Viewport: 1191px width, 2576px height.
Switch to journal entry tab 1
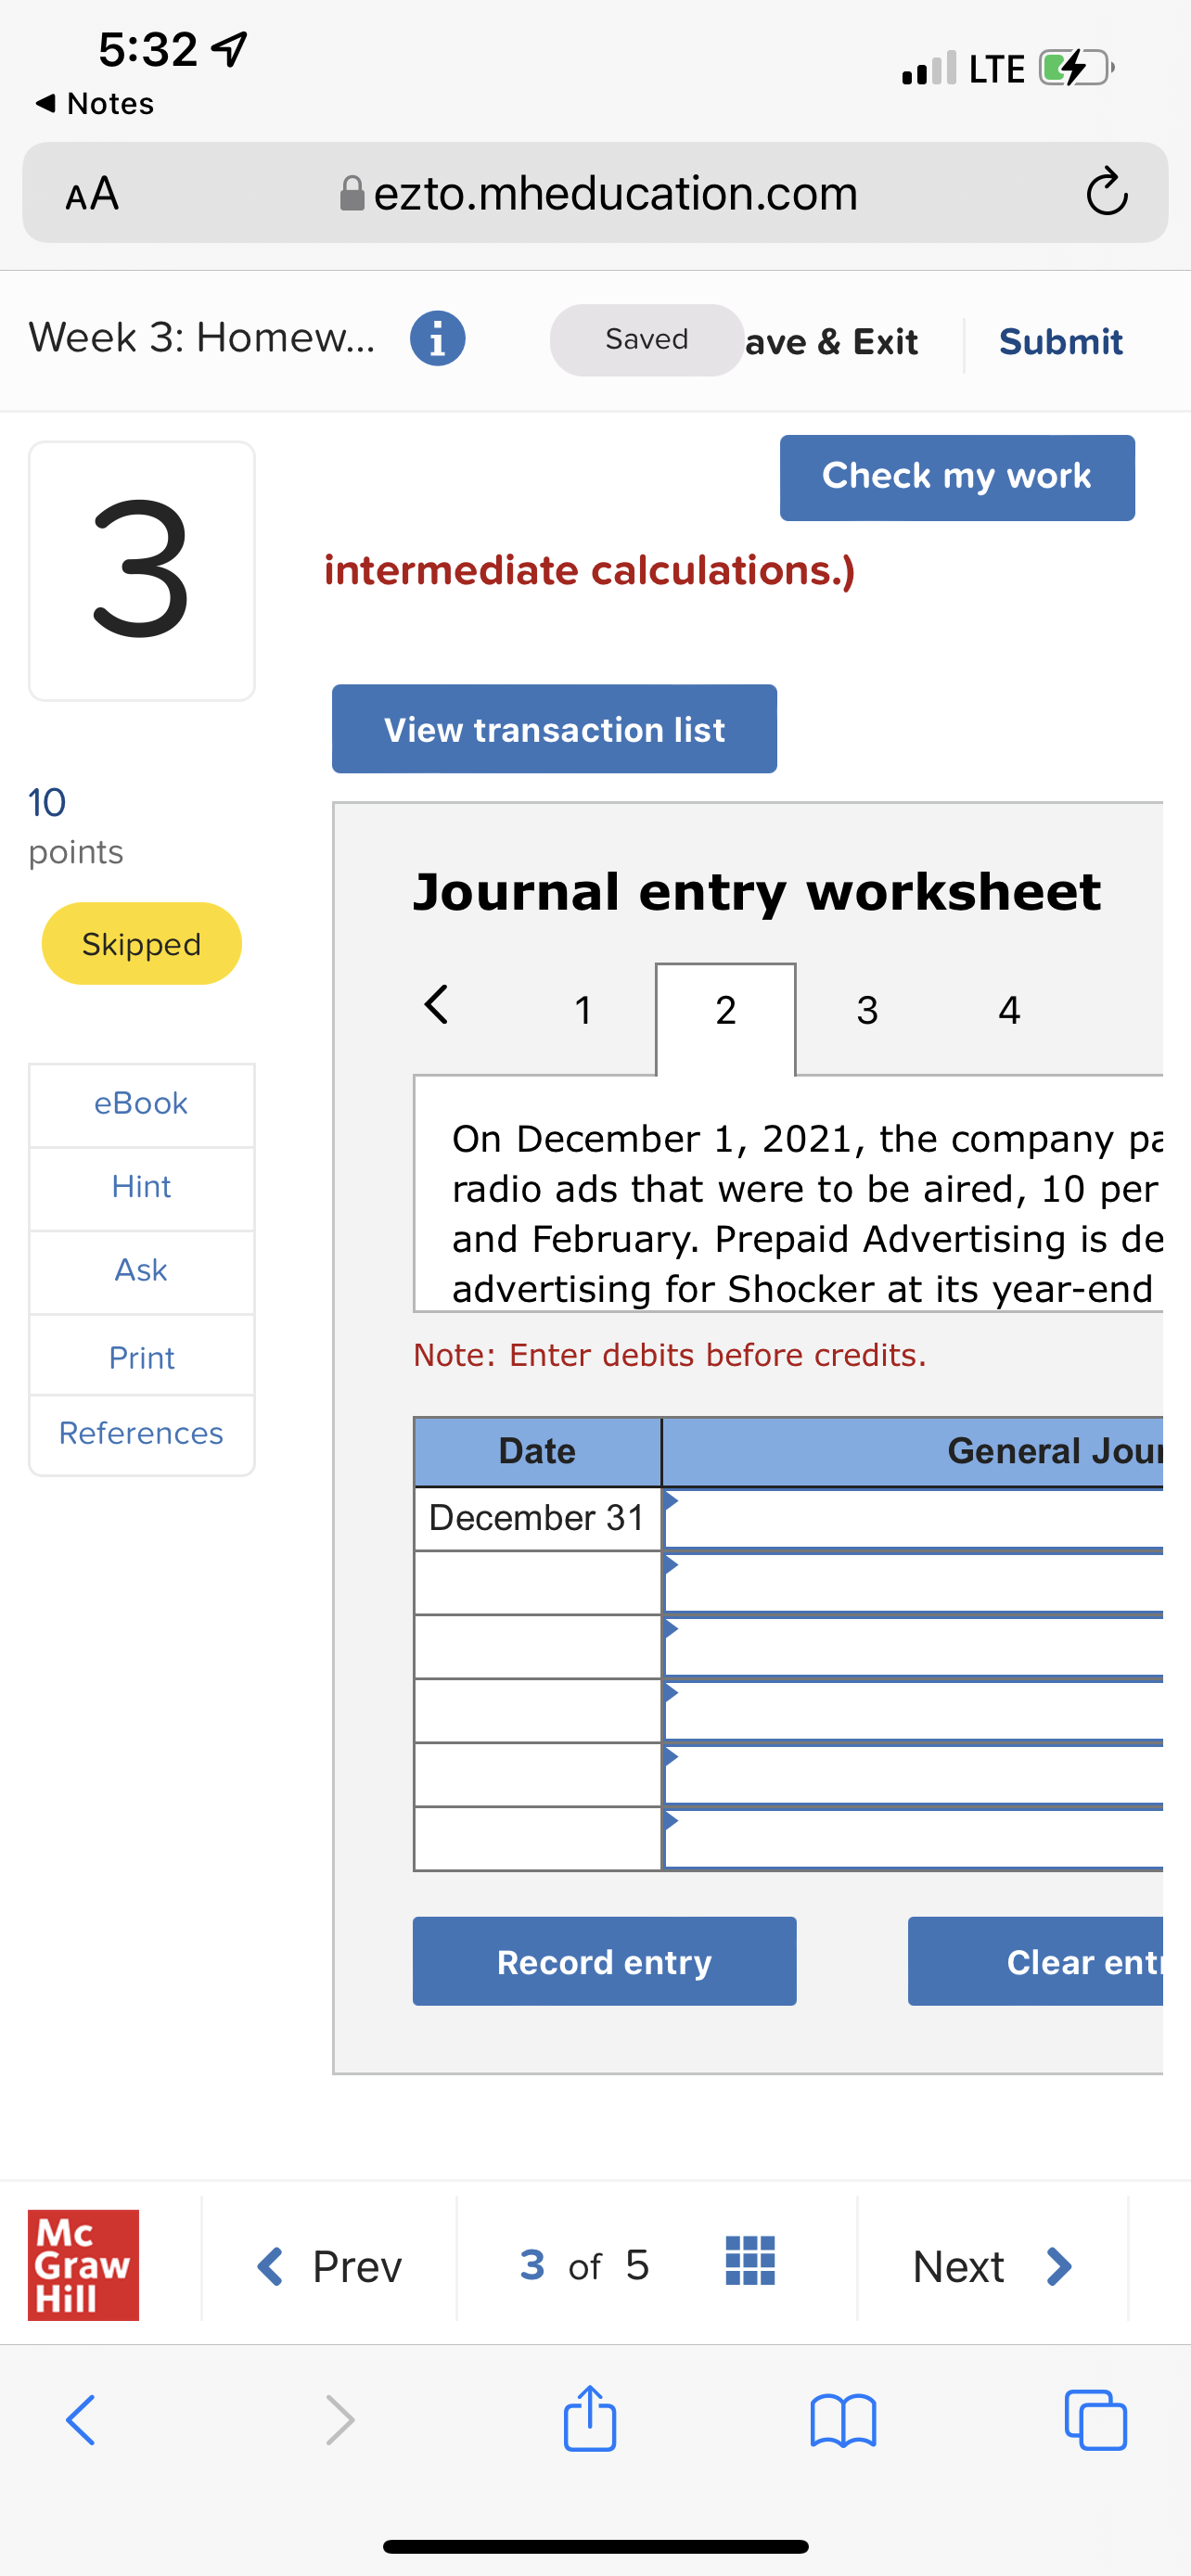click(583, 1010)
